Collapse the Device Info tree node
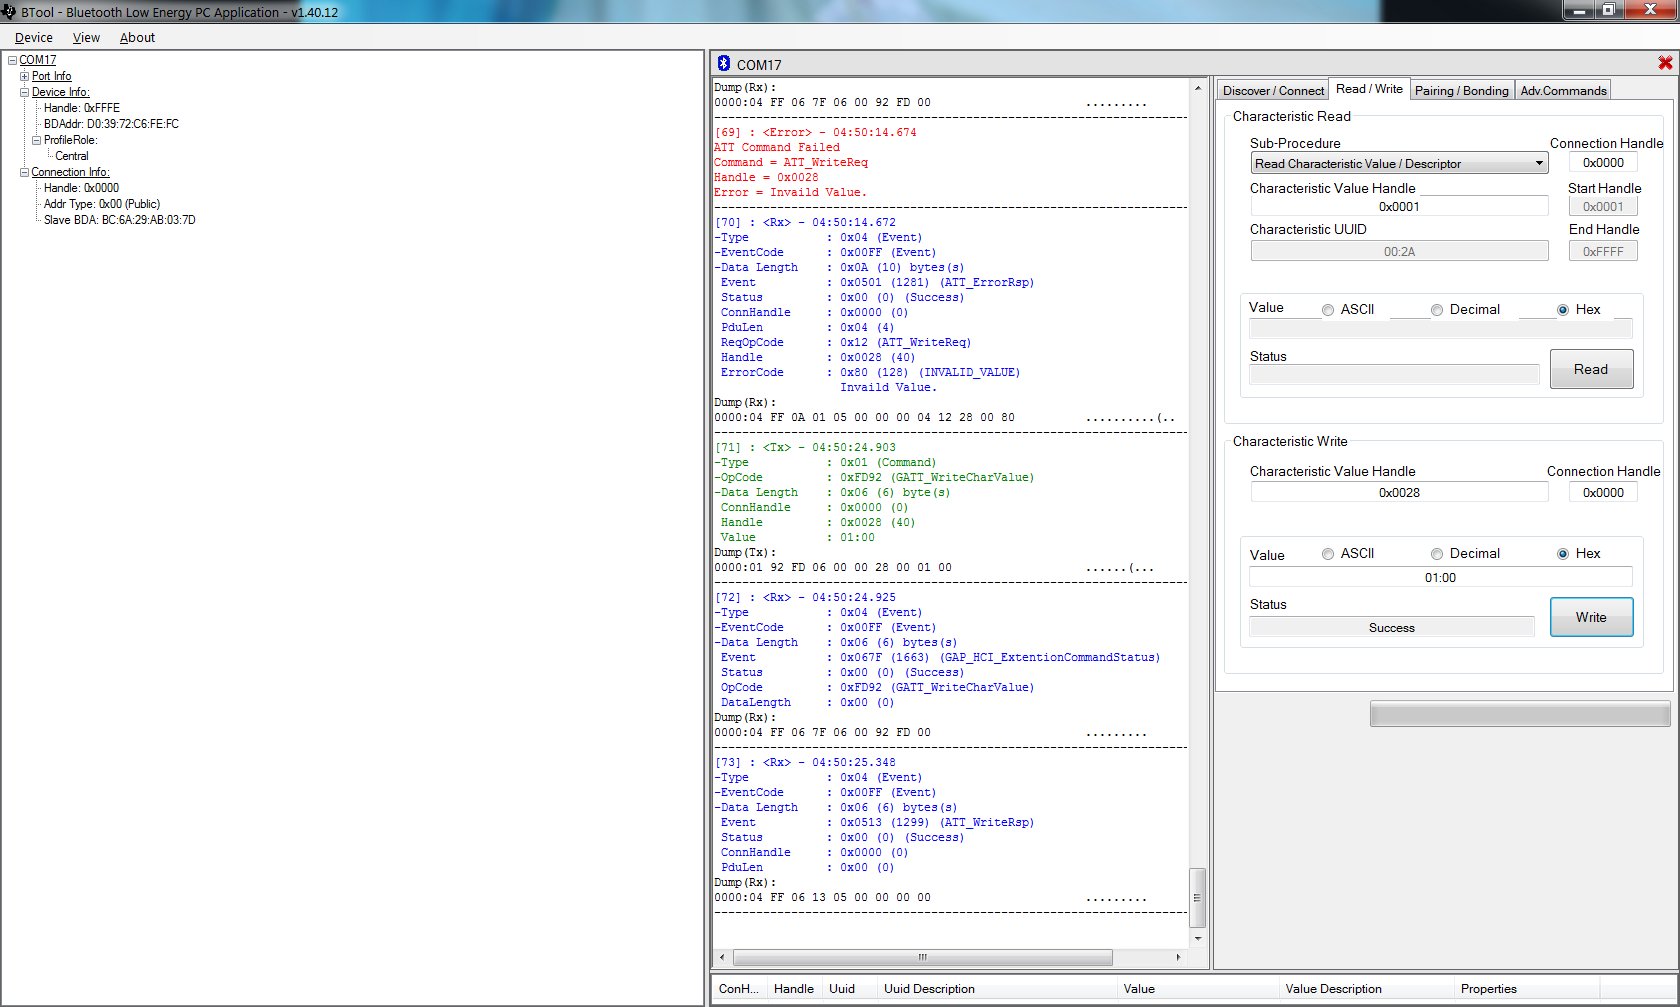This screenshot has width=1680, height=1007. click(x=24, y=92)
